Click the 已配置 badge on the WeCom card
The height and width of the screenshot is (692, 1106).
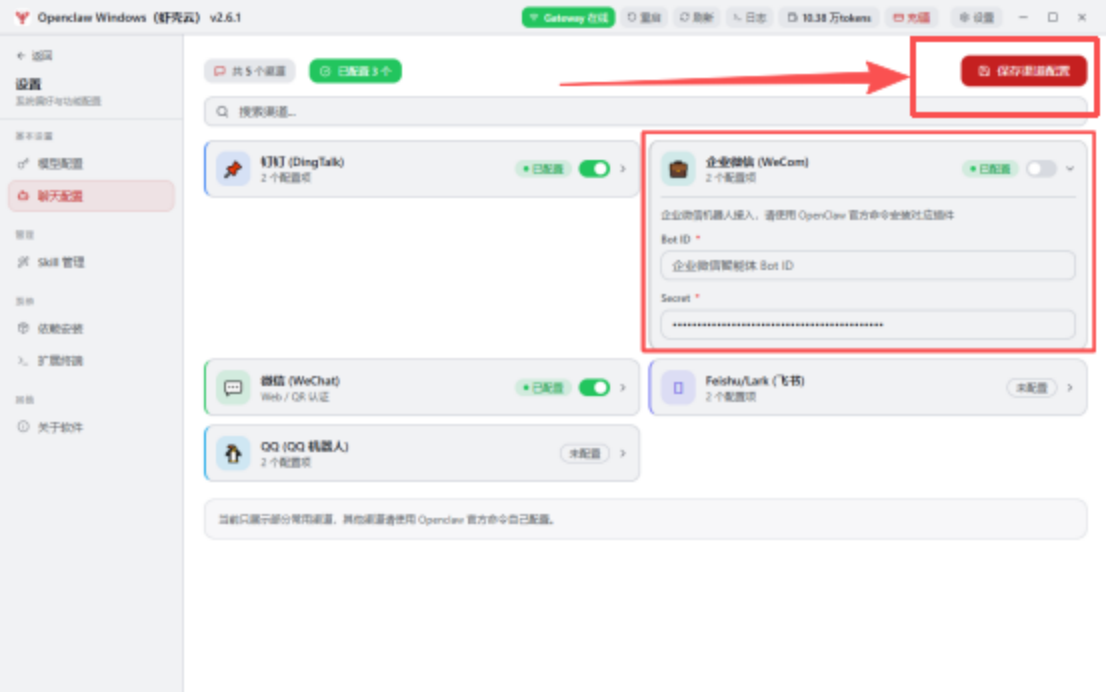[x=990, y=169]
